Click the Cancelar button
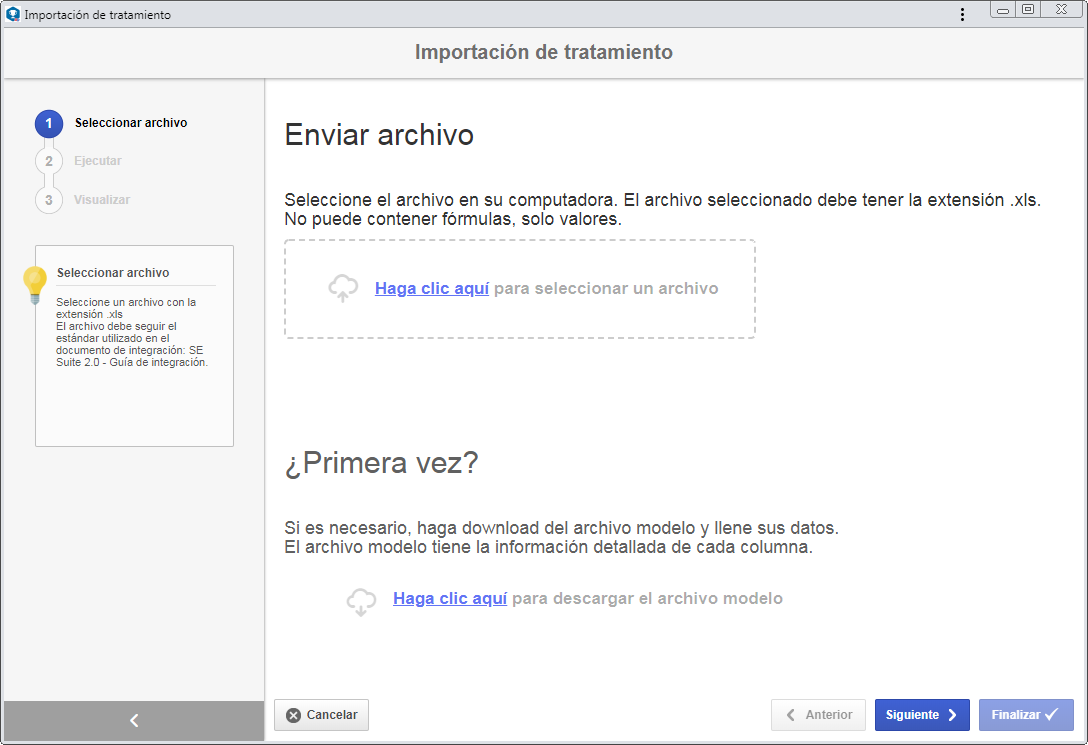This screenshot has height=745, width=1088. pyautogui.click(x=321, y=715)
